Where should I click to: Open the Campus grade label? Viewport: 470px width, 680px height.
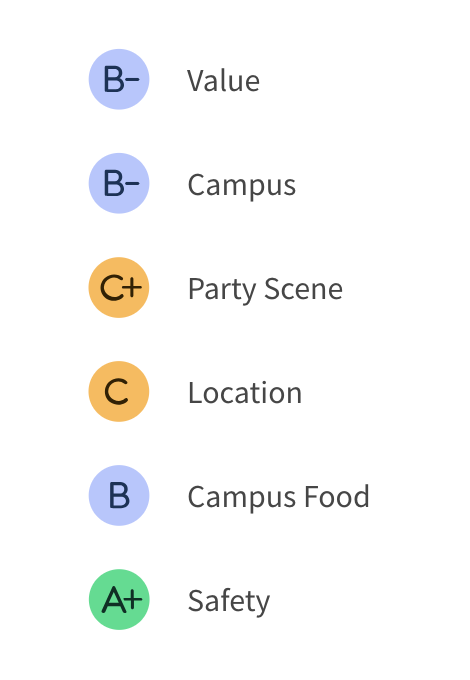[x=242, y=186]
